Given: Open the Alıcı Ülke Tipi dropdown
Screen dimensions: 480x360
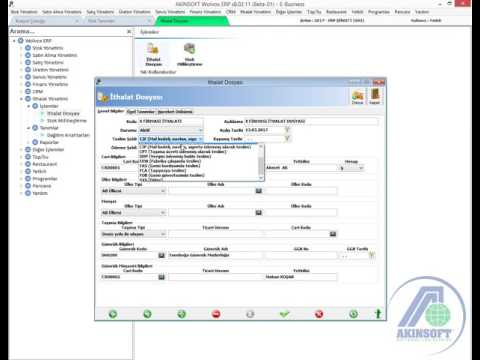Looking at the screenshot, I should coord(163,191).
